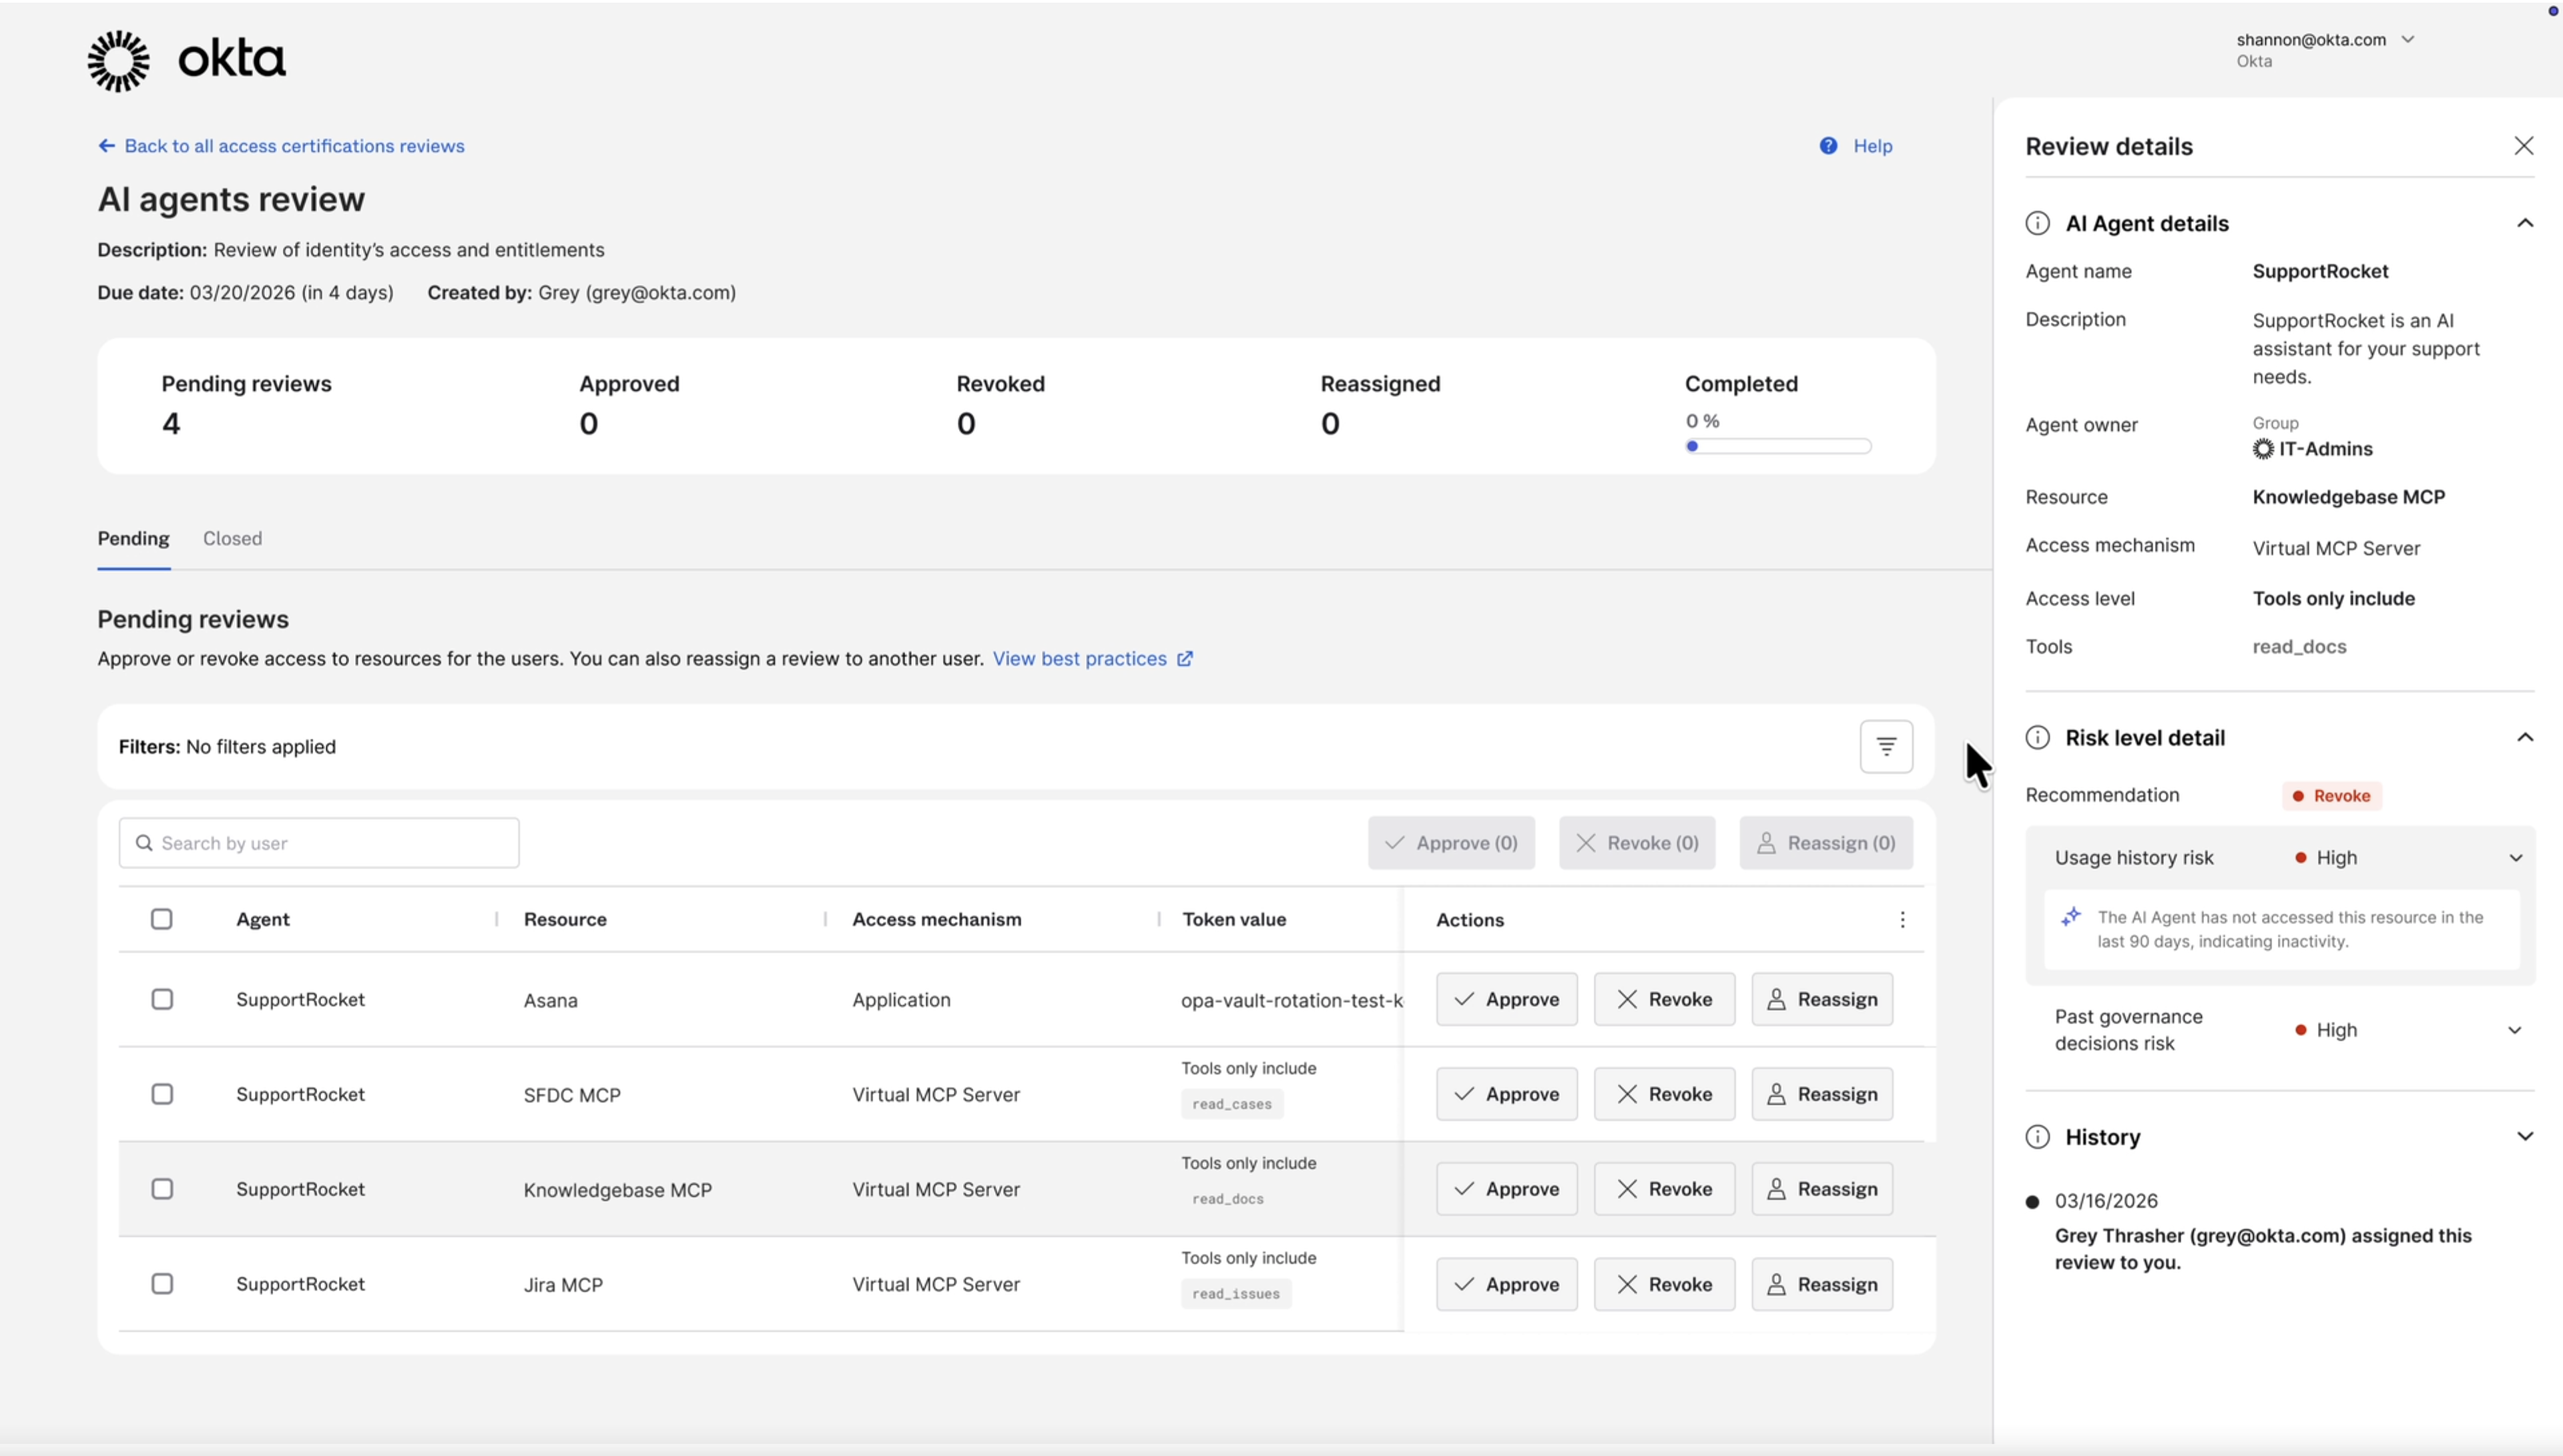Viewport: 2563px width, 1456px height.
Task: Open Help via the question mark icon
Action: 1828,146
